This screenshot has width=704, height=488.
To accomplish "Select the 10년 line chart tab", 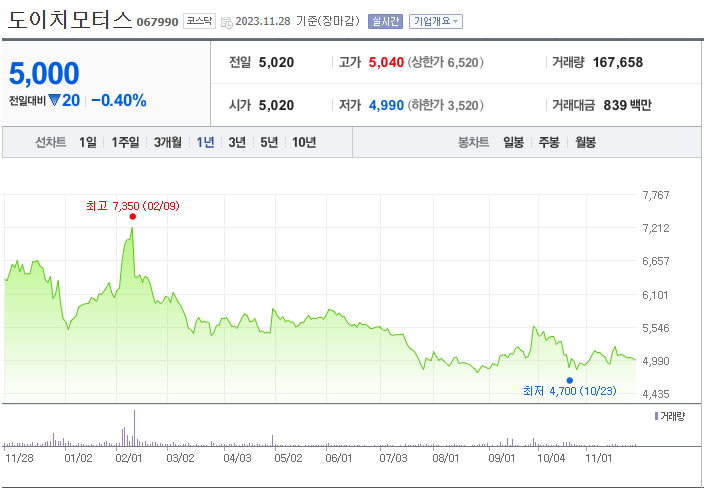I will coord(304,142).
